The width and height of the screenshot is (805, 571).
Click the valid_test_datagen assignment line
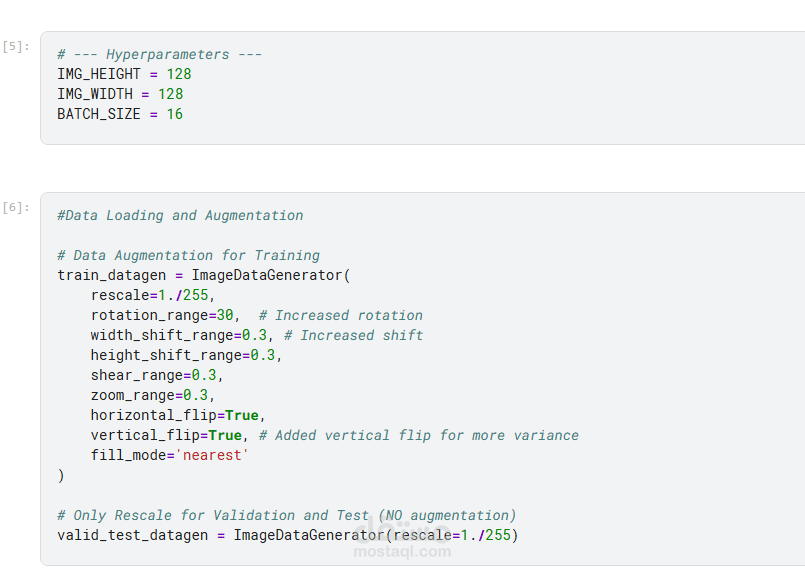coord(288,535)
